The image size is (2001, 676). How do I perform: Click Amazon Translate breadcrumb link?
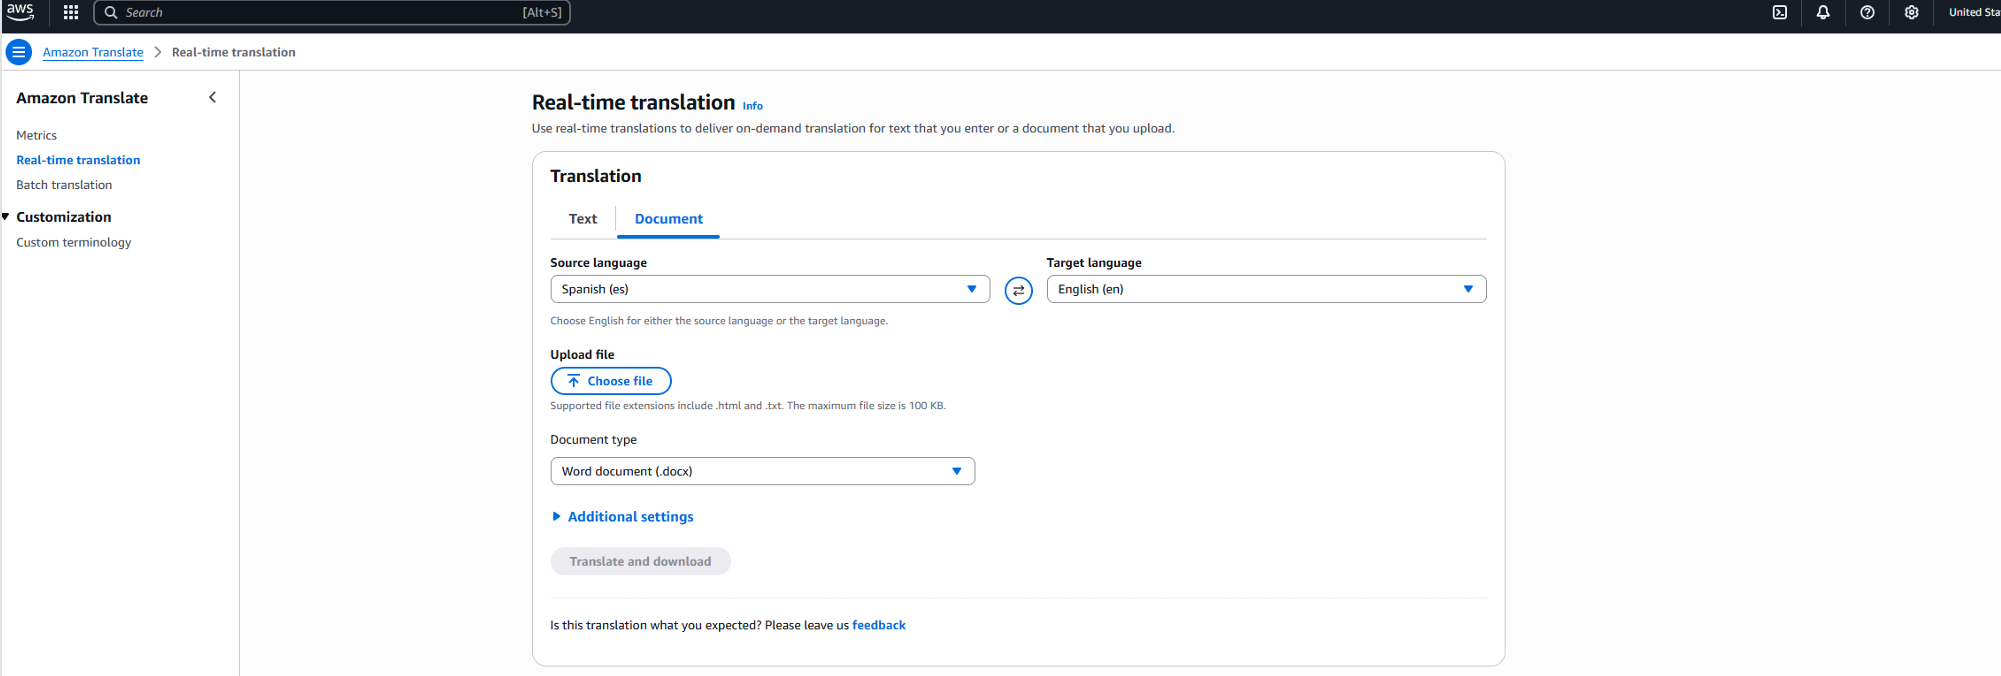93,52
